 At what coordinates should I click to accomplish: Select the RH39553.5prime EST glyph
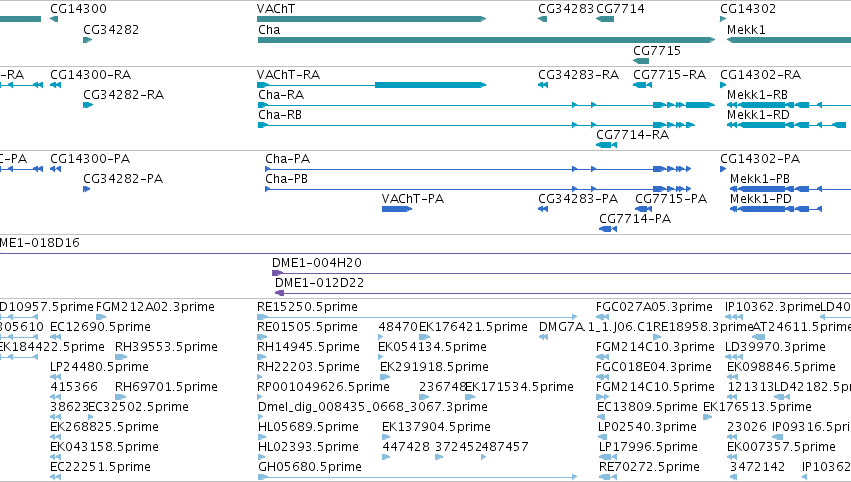click(121, 357)
